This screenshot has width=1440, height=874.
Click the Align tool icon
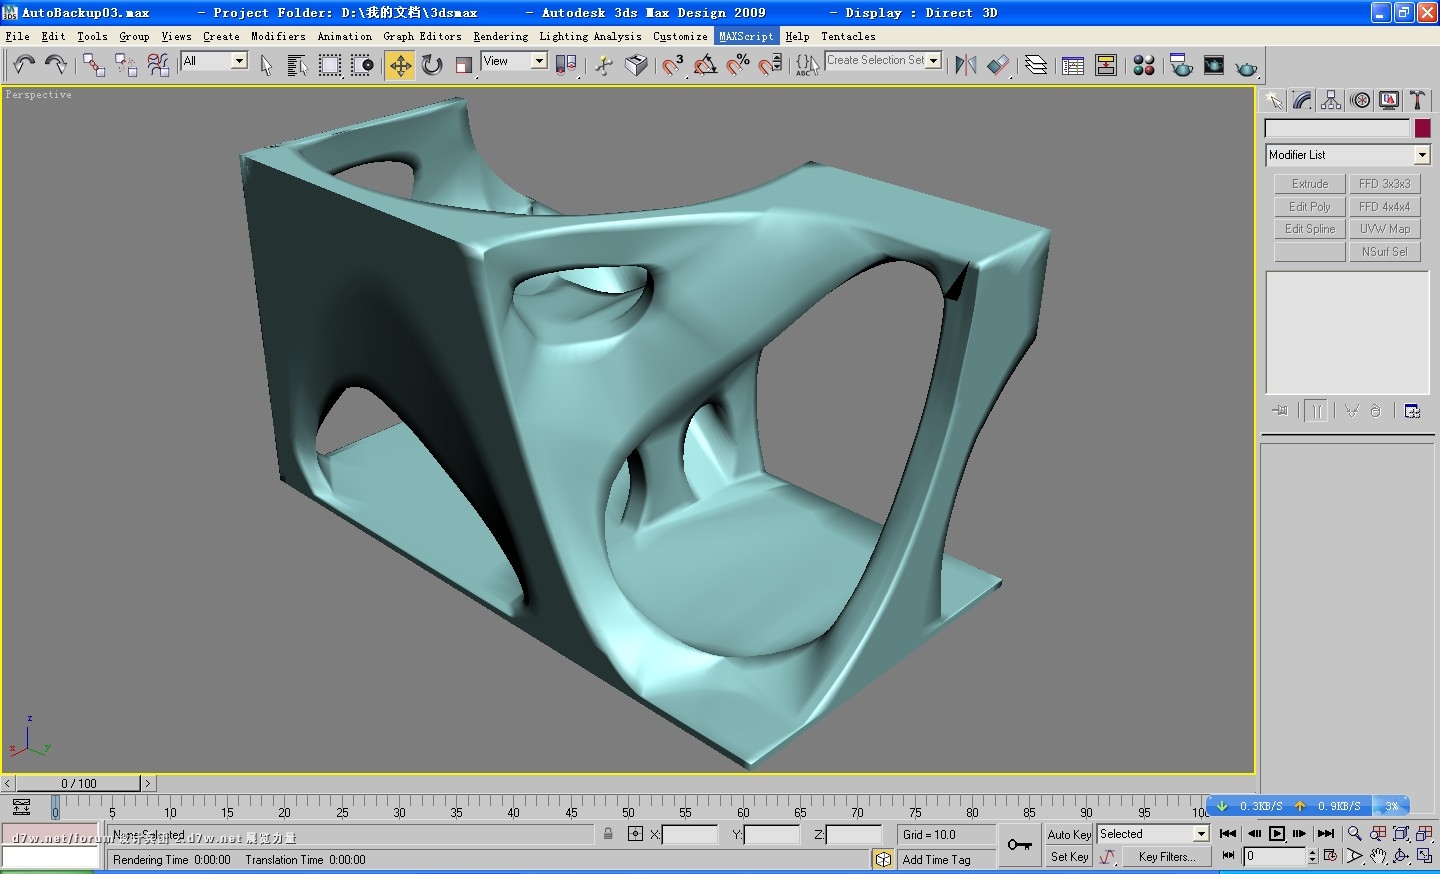(998, 65)
